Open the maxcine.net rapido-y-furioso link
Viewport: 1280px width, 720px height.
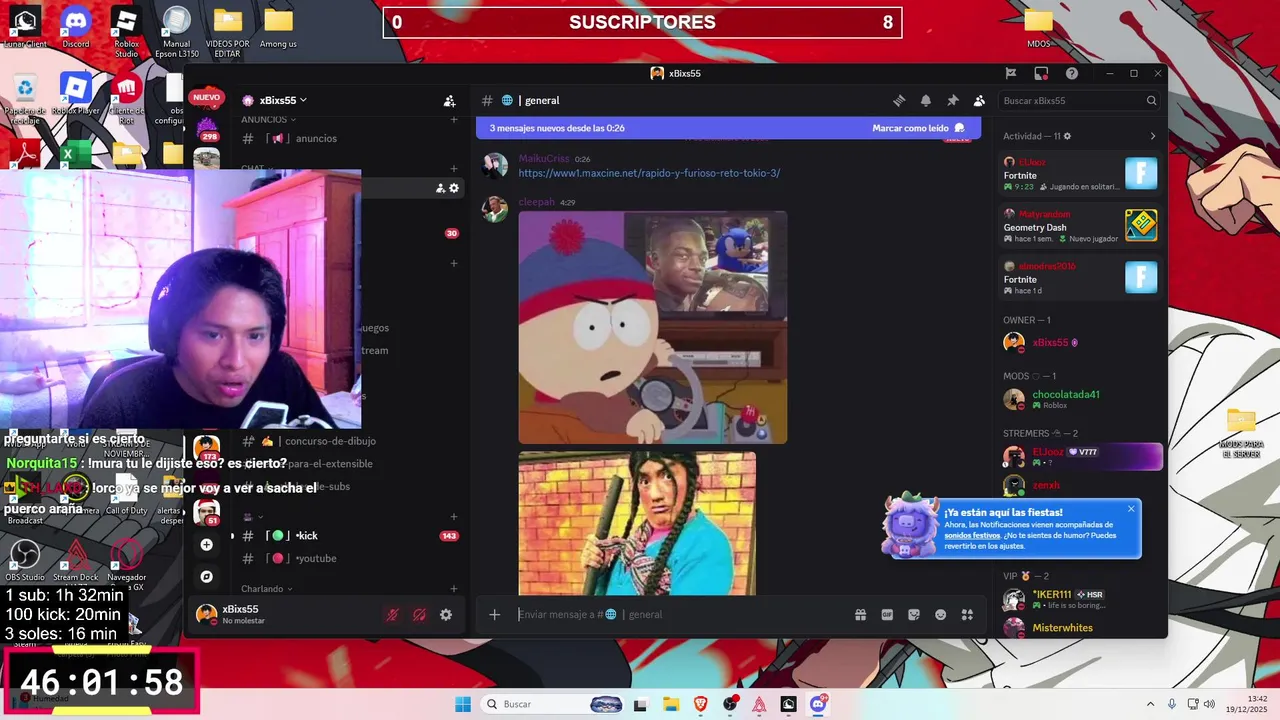tap(649, 173)
